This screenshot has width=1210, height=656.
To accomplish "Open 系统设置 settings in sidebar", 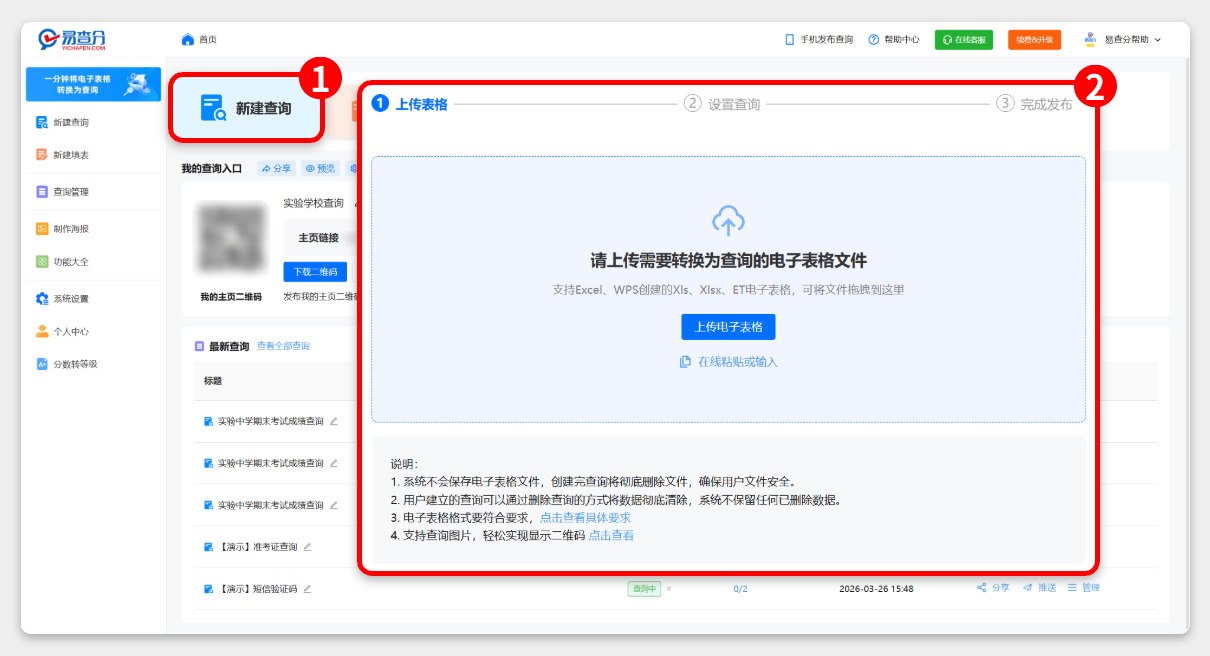I will 65,297.
